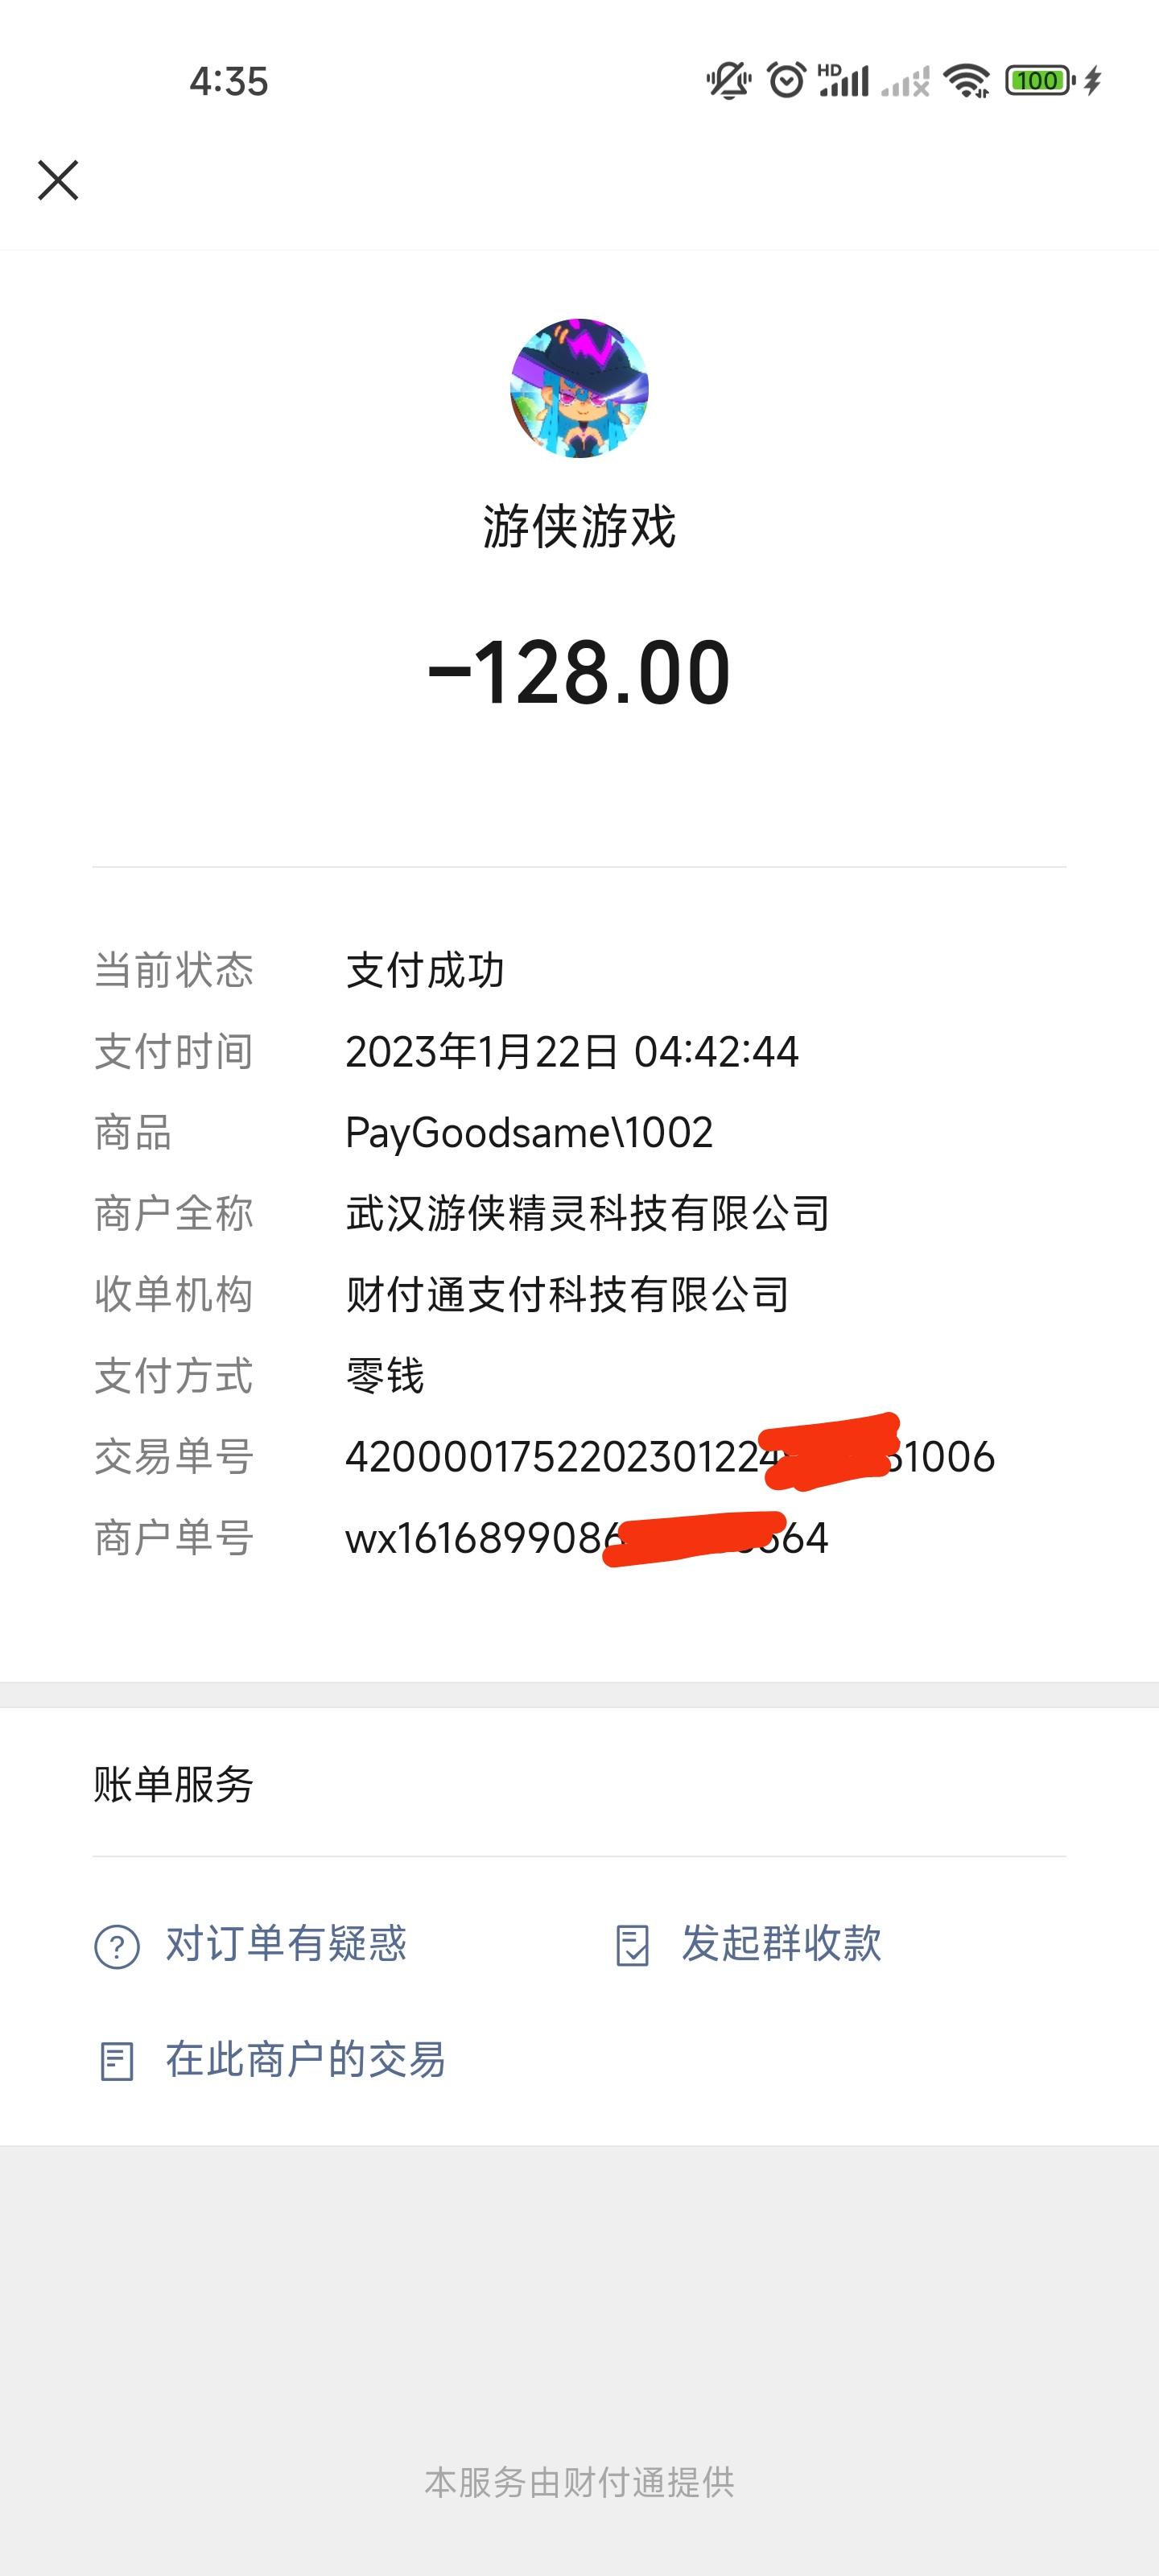Tap the alarm clock status icon
Screen dimensions: 1159x2576
click(x=786, y=80)
